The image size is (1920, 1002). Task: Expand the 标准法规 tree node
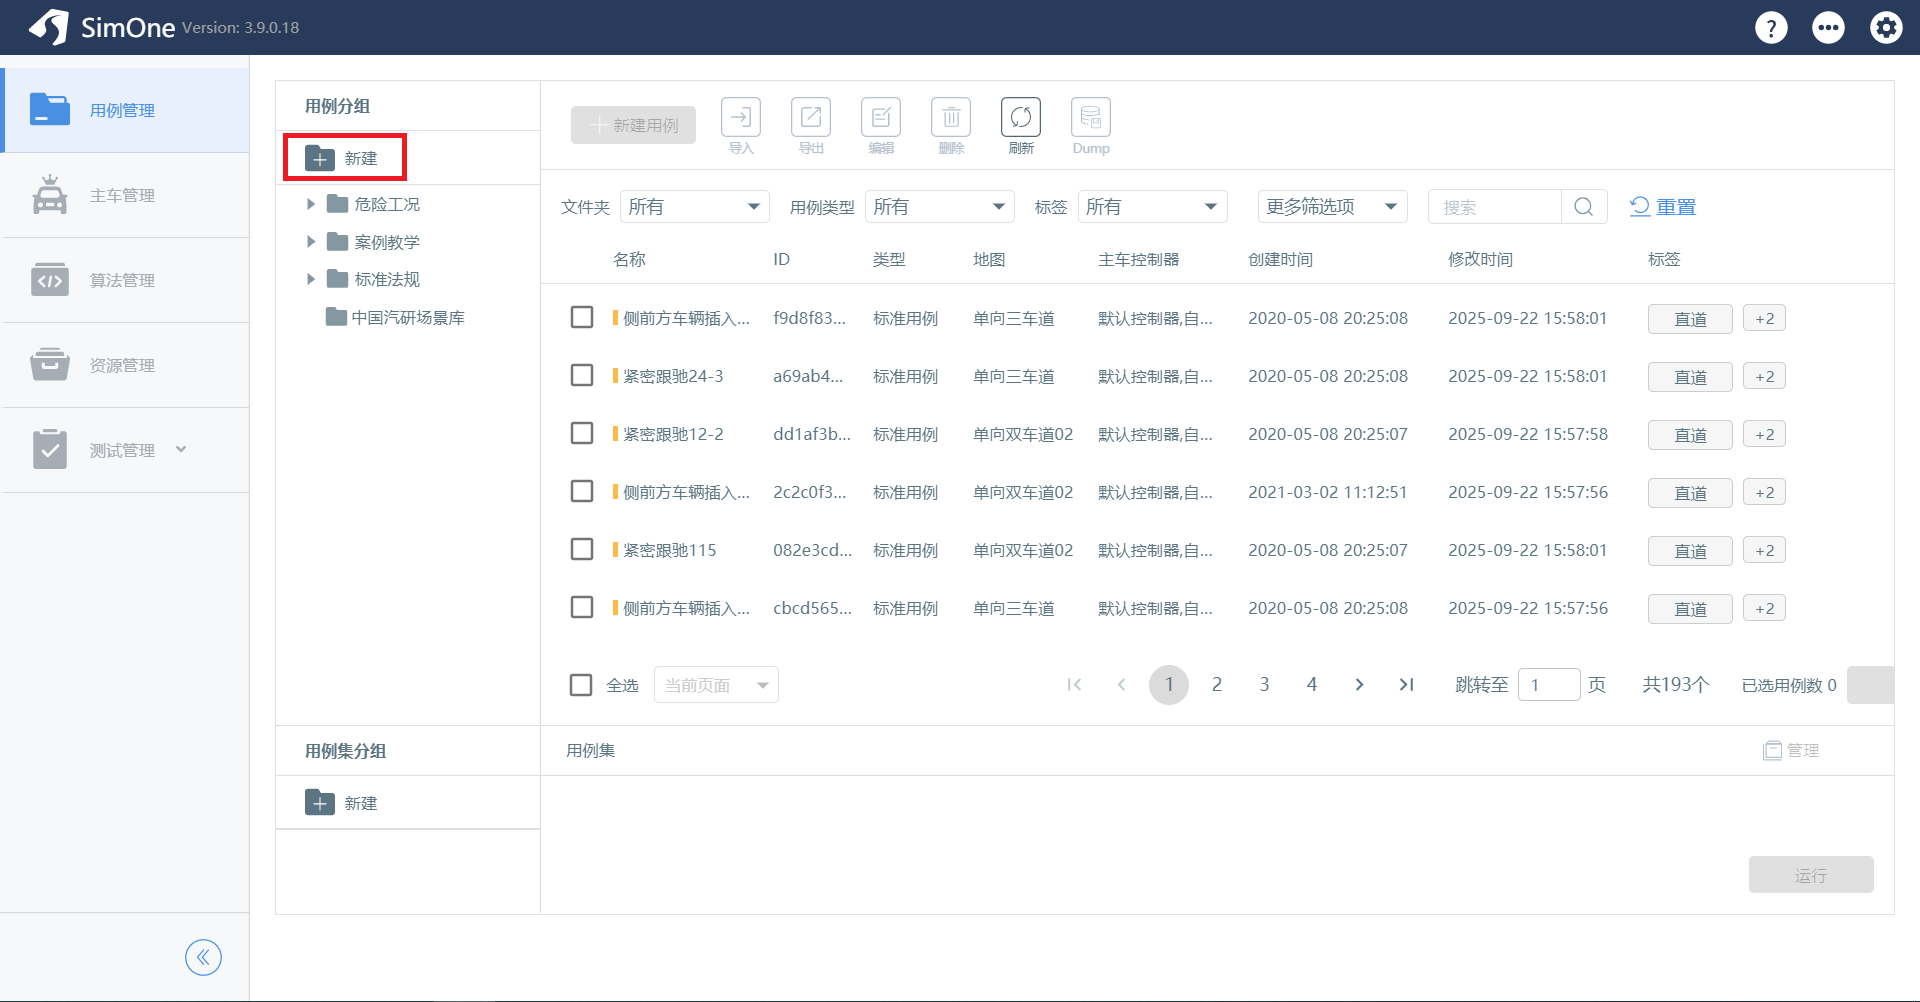coord(311,279)
